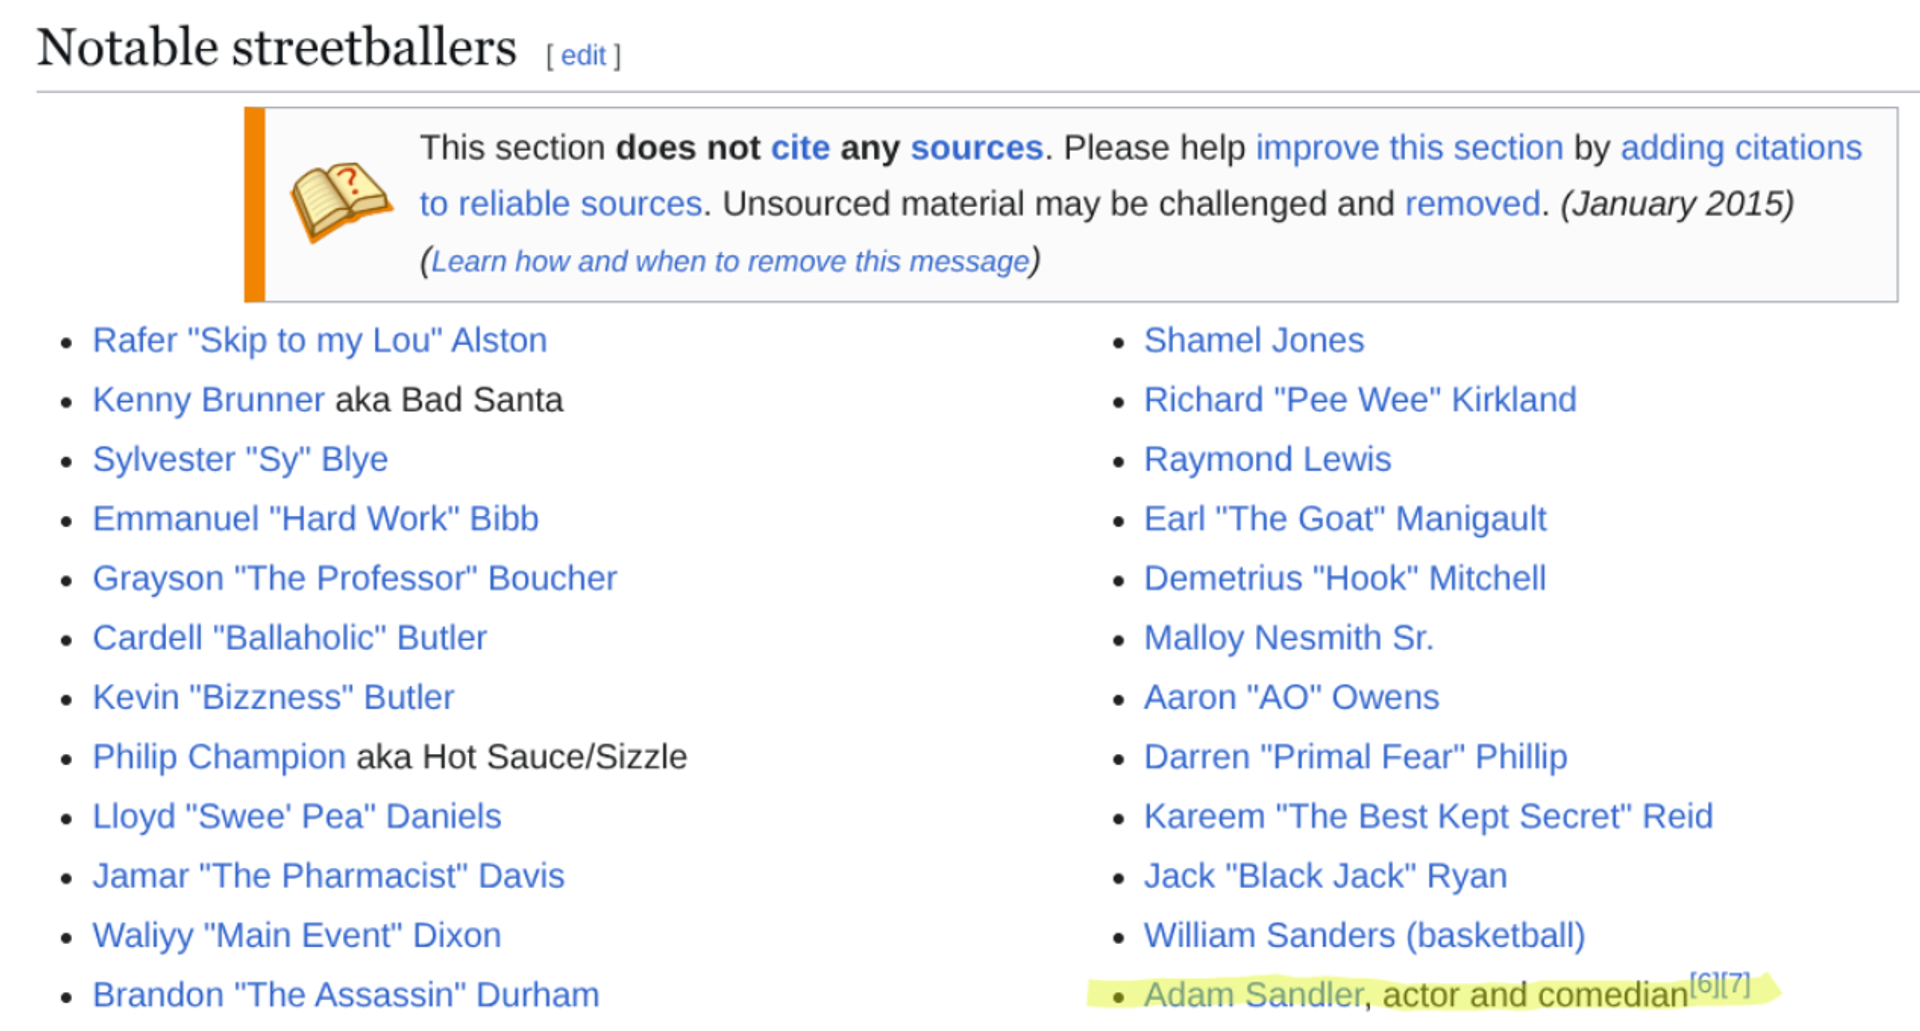Viewport: 1920px width, 1031px height.
Task: Visit the Kenny Brunner article
Action: (x=208, y=399)
